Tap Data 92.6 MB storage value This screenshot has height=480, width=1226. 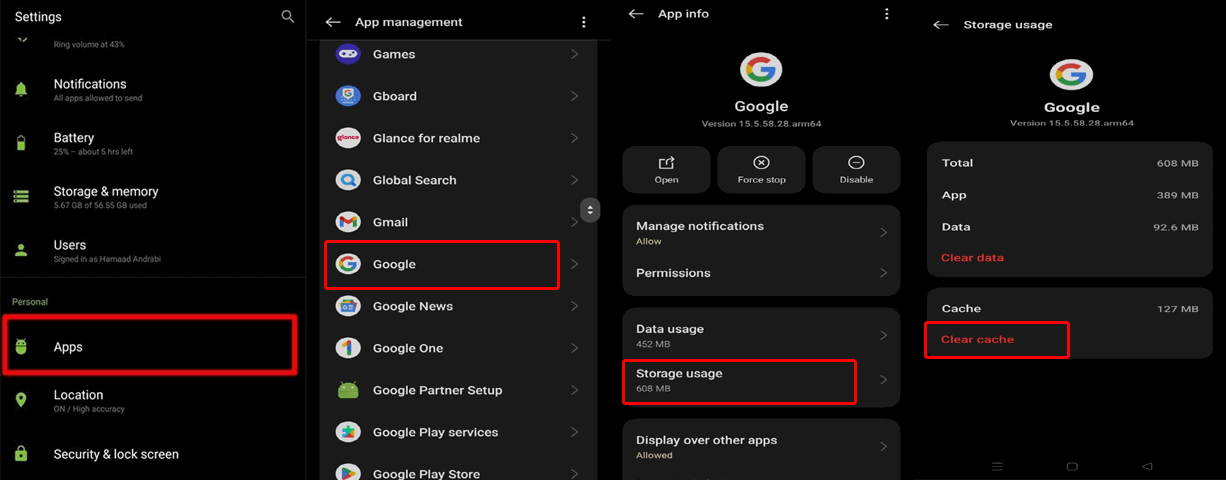click(1175, 227)
